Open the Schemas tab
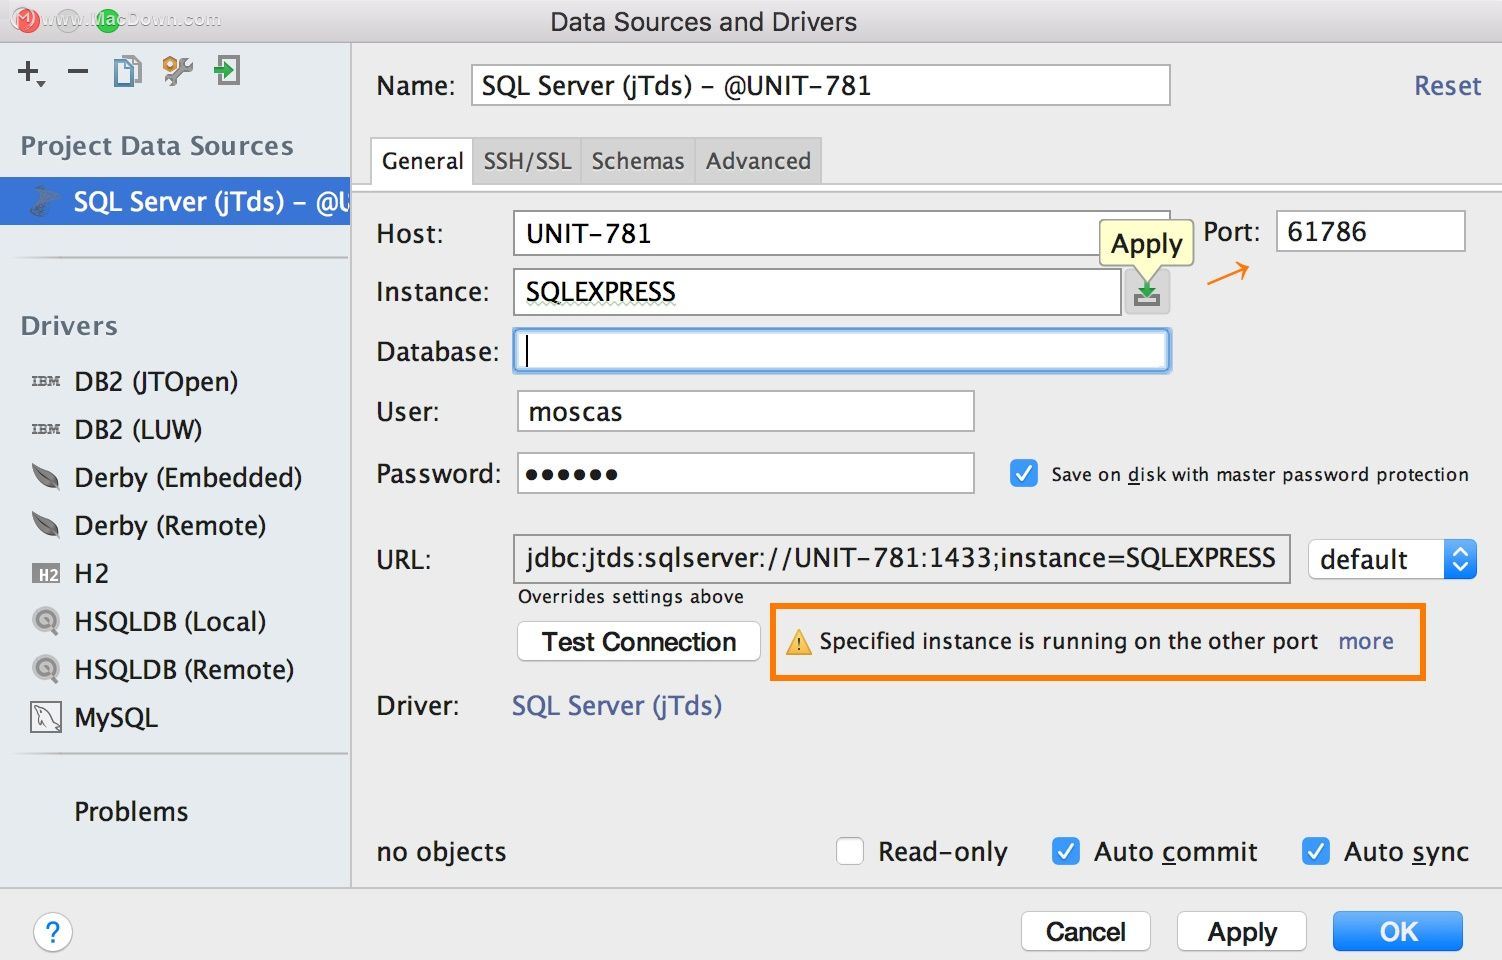Viewport: 1502px width, 960px height. coord(637,161)
